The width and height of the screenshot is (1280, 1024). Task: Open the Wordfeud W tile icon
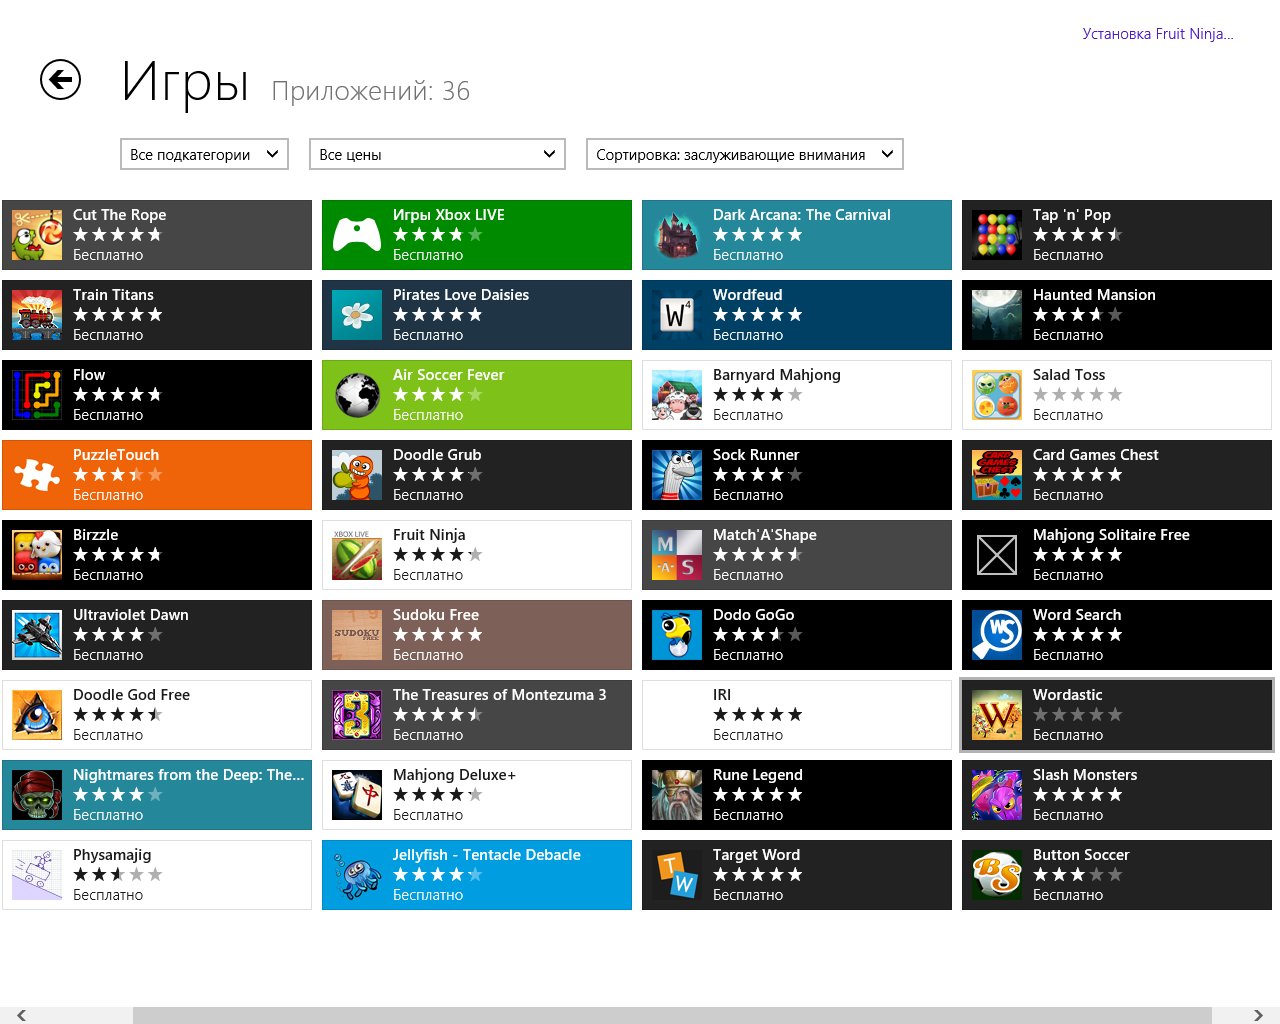point(677,315)
